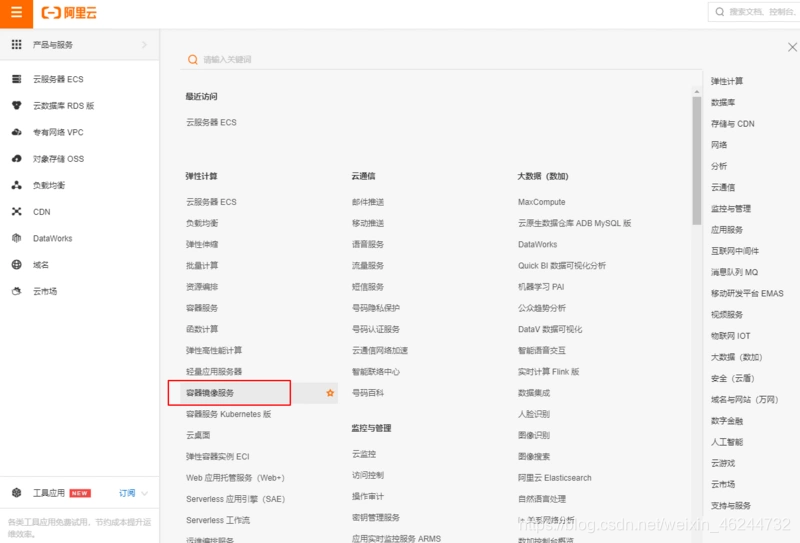Open 密钥管理服务 link
Viewport: 800px width, 543px height.
tap(376, 517)
